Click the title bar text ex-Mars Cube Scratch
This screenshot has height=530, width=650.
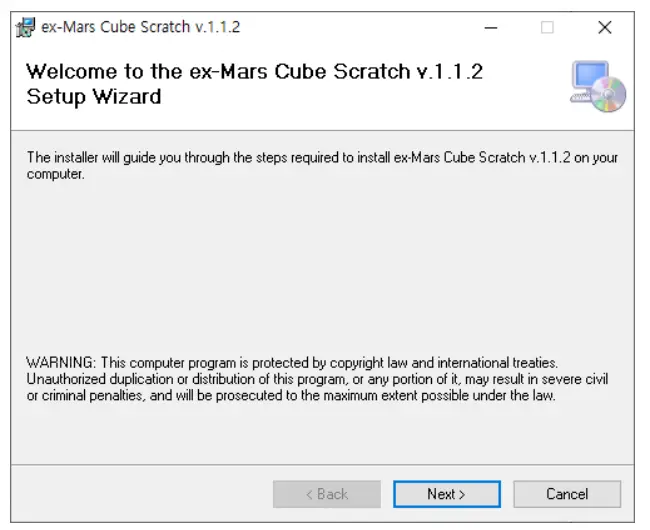tap(140, 27)
